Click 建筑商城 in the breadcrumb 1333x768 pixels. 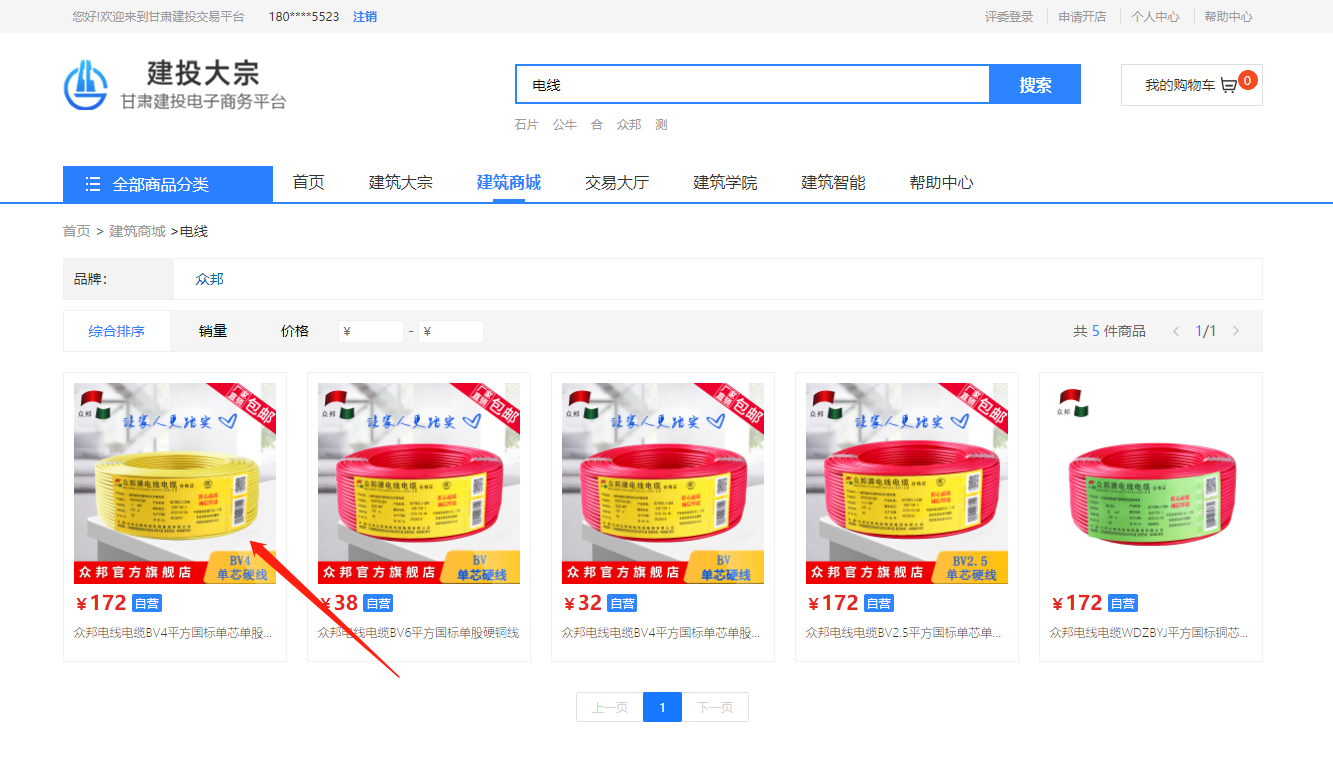point(137,231)
